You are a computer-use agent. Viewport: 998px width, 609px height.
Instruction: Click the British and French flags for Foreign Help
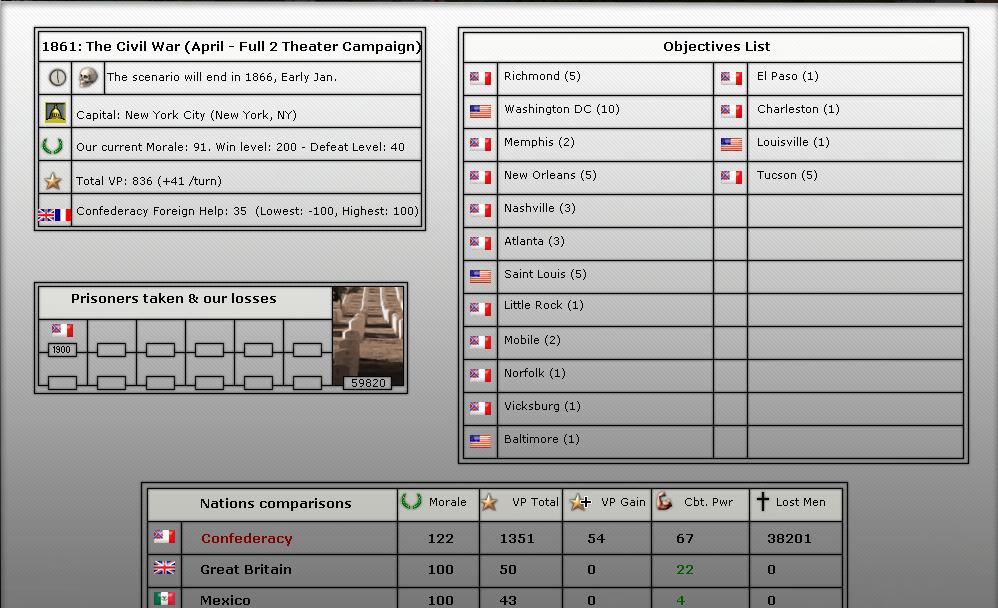[54, 214]
